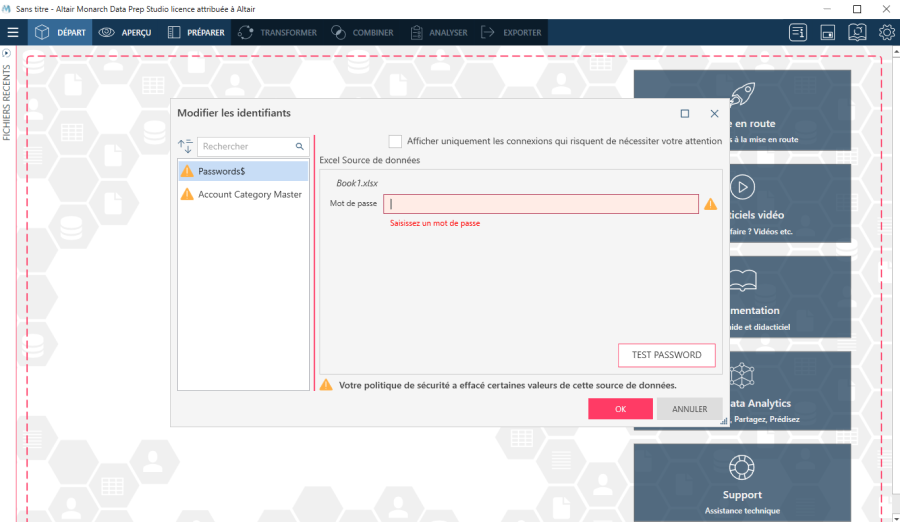Screen dimensions: 900x522
Task: Click the sort order icon beside Rechercher
Action: point(185,146)
